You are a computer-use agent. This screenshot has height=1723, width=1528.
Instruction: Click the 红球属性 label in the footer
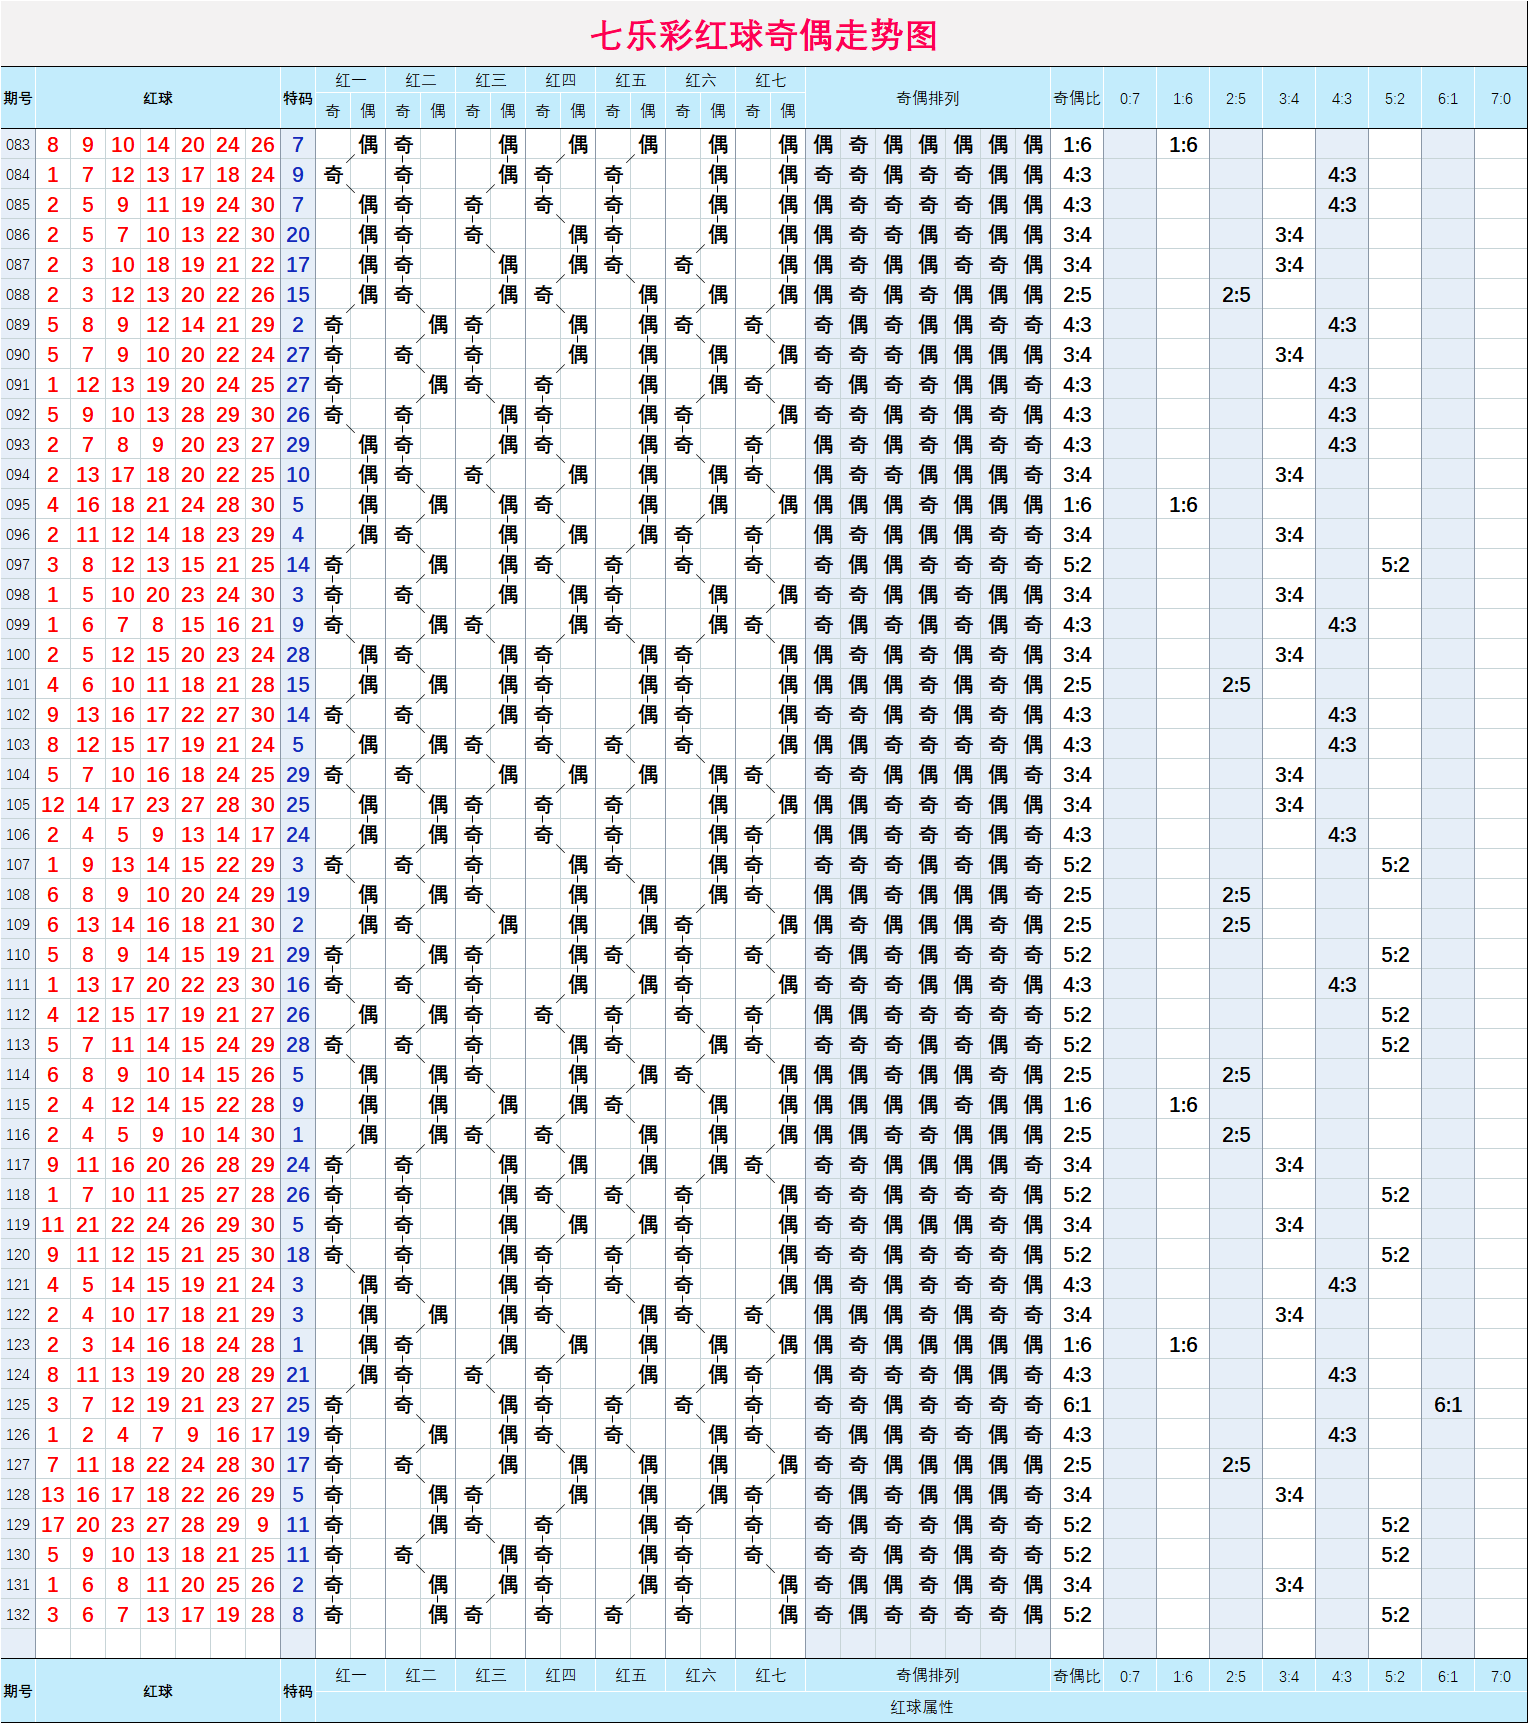tap(921, 1707)
